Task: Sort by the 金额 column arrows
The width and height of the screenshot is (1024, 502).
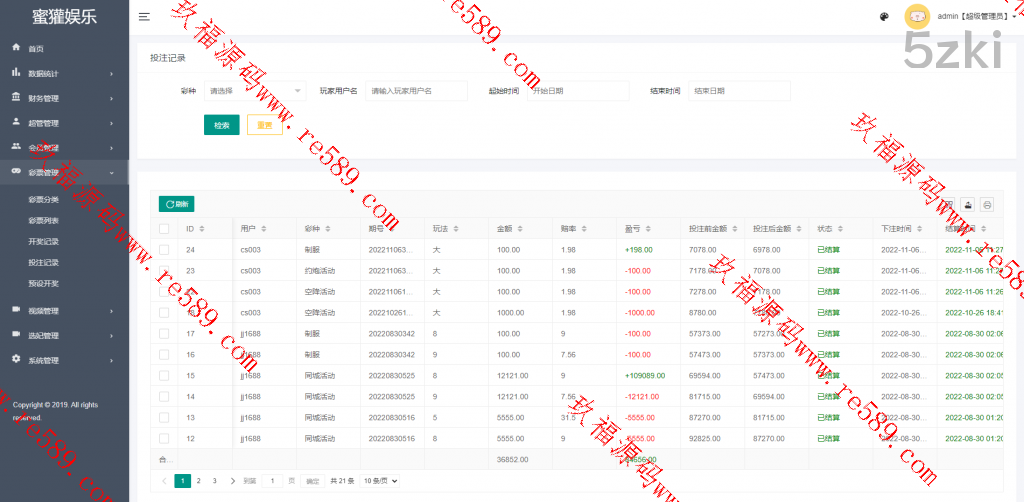Action: [520, 229]
